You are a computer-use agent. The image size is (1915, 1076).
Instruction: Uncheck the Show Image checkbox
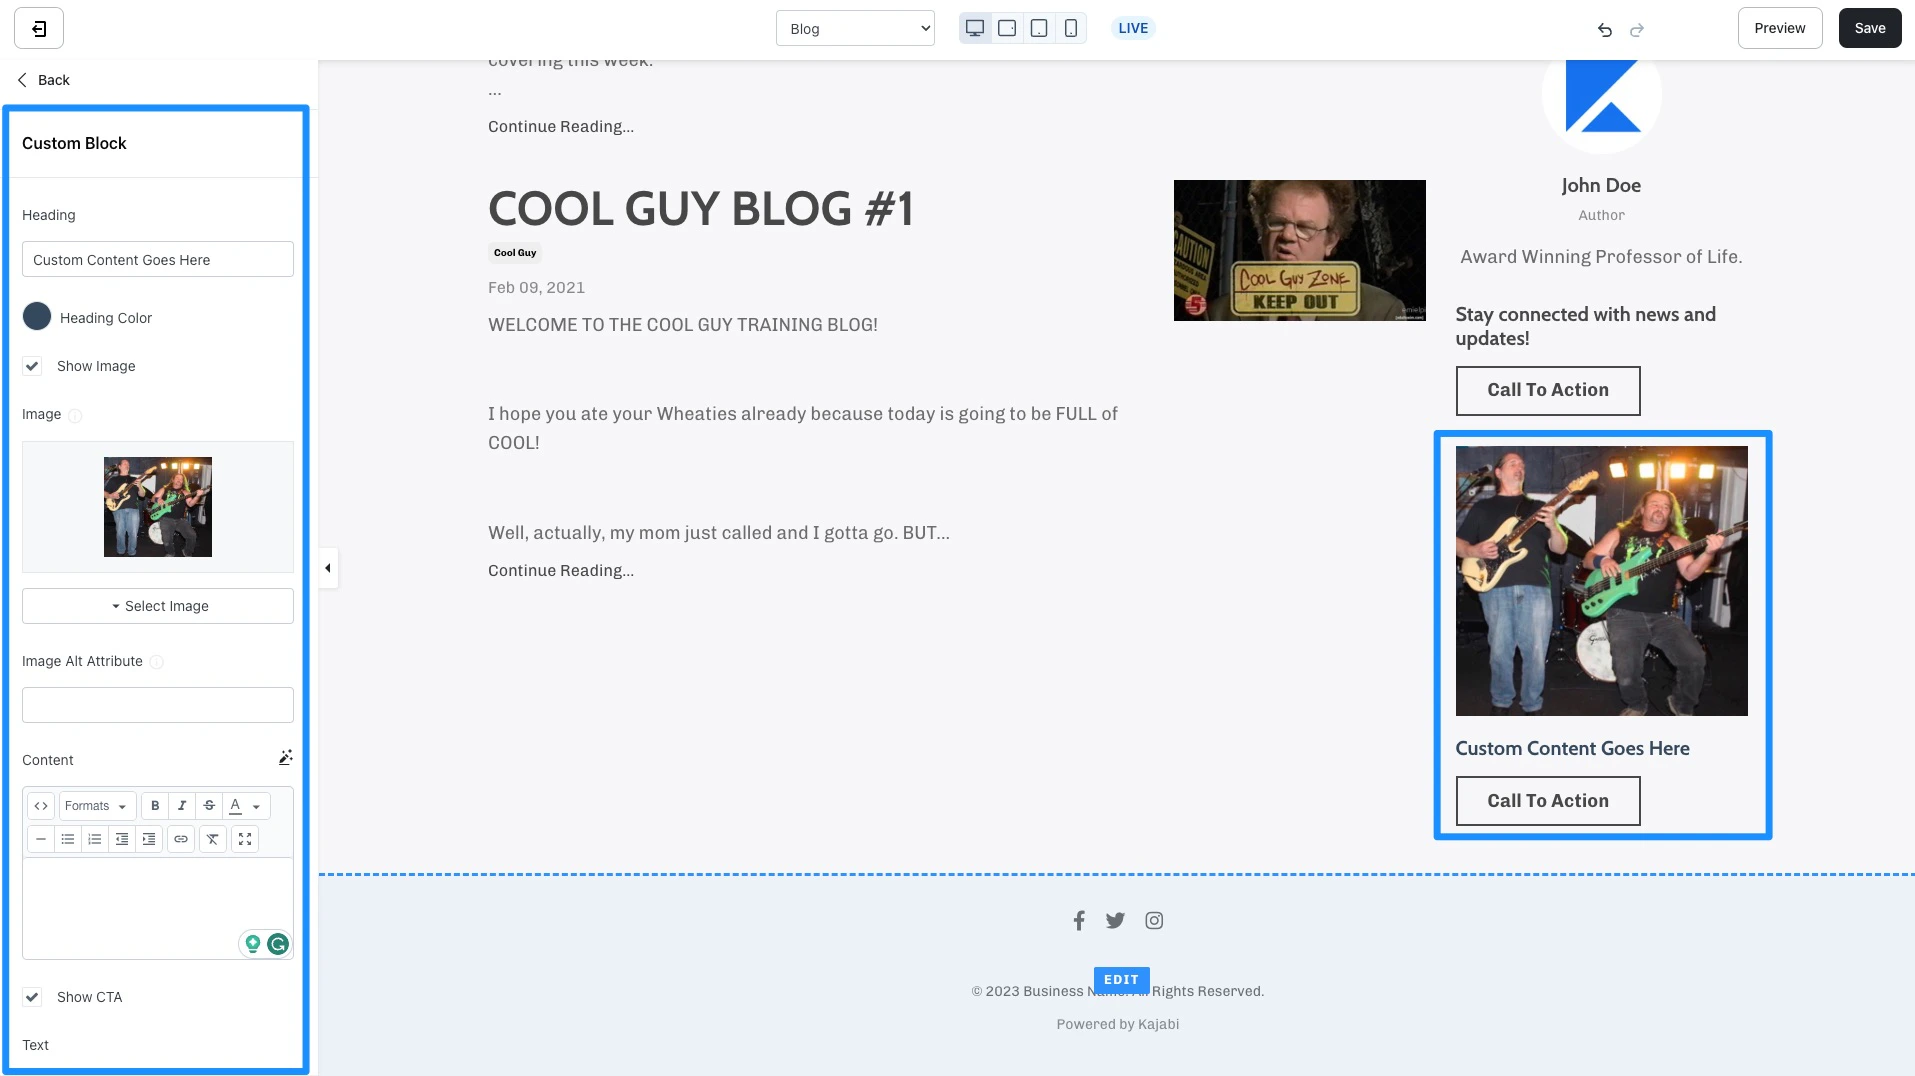pyautogui.click(x=33, y=366)
